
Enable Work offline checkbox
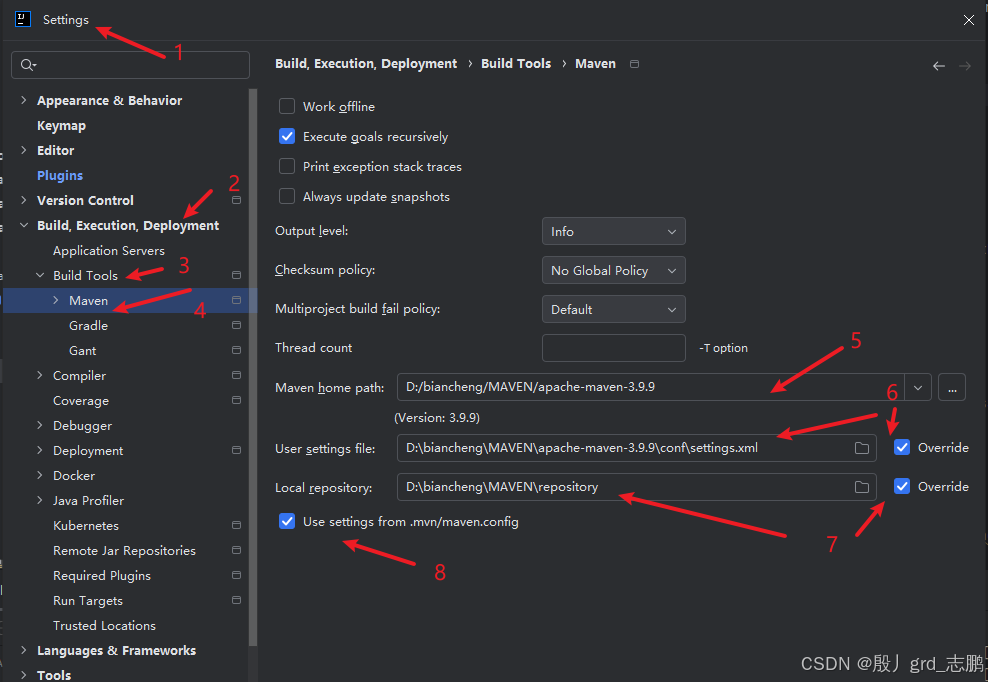pos(287,106)
